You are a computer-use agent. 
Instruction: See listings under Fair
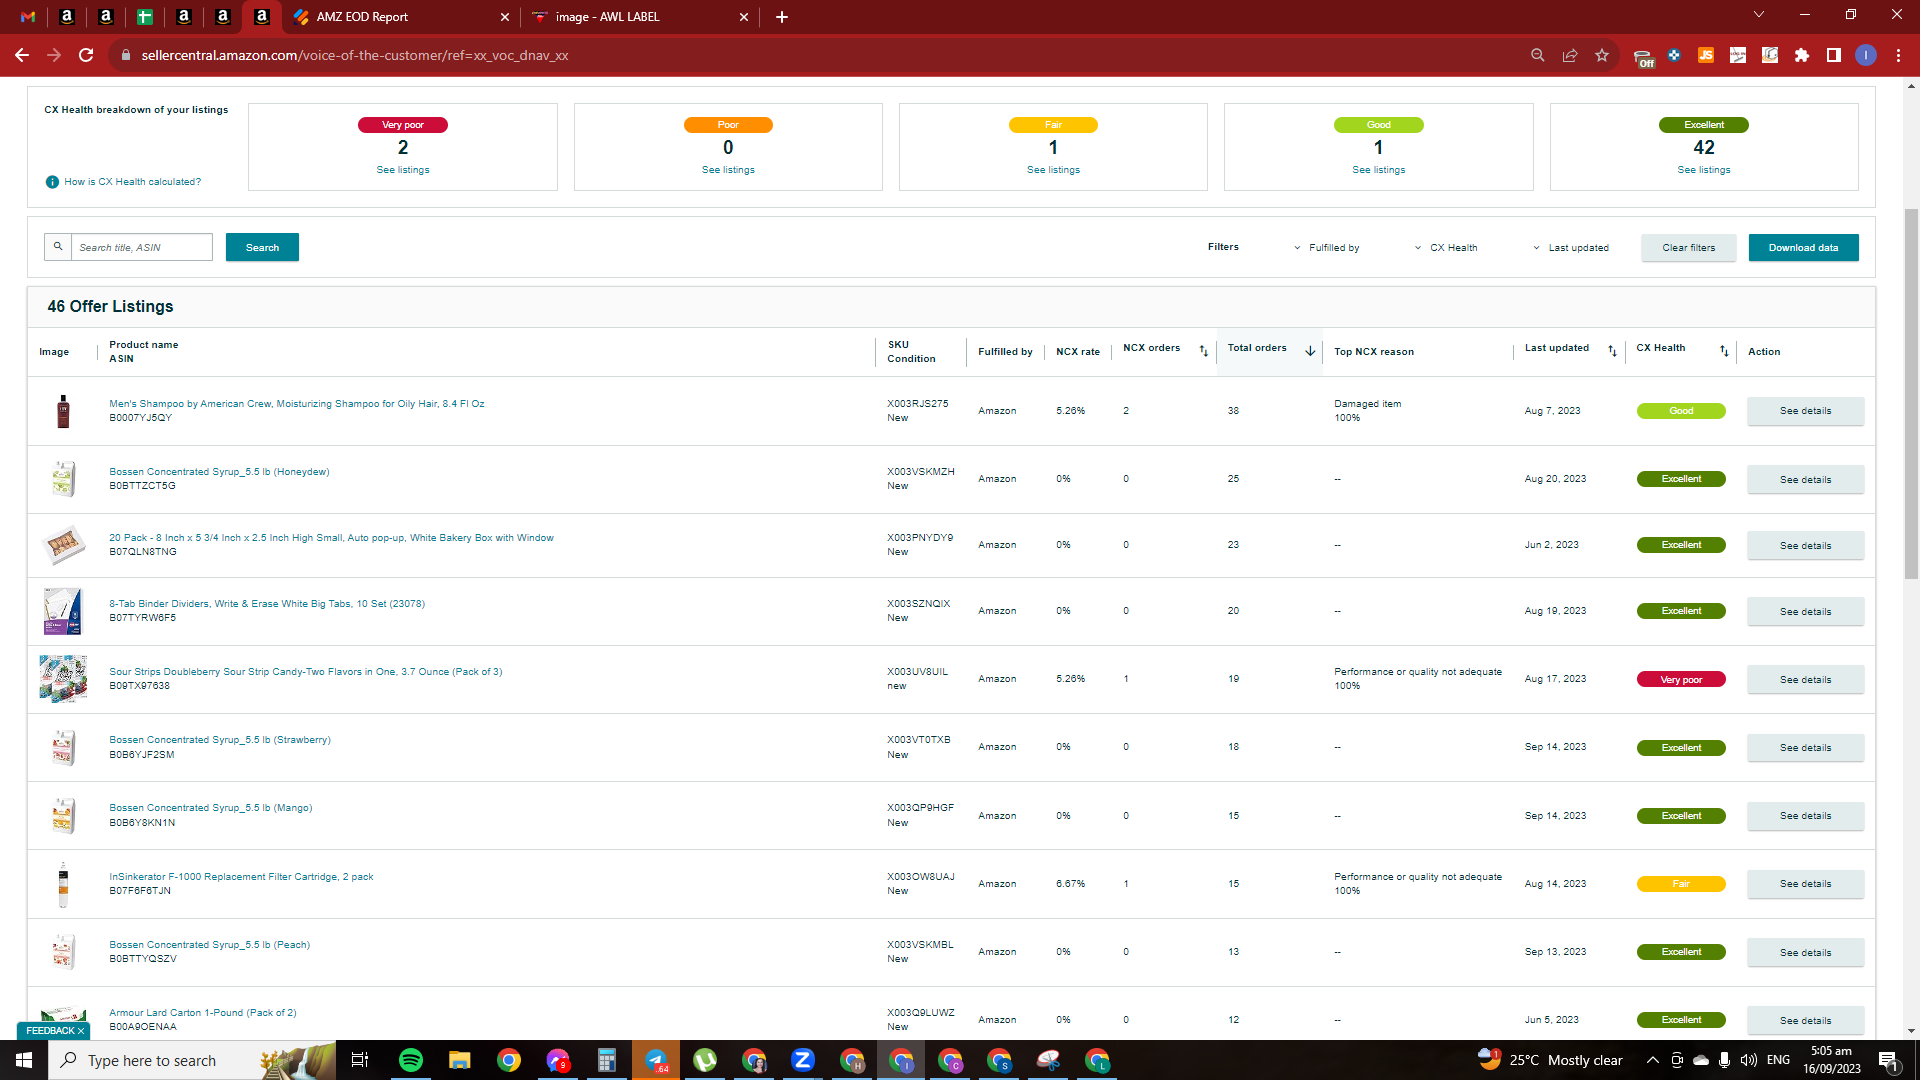pyautogui.click(x=1053, y=170)
